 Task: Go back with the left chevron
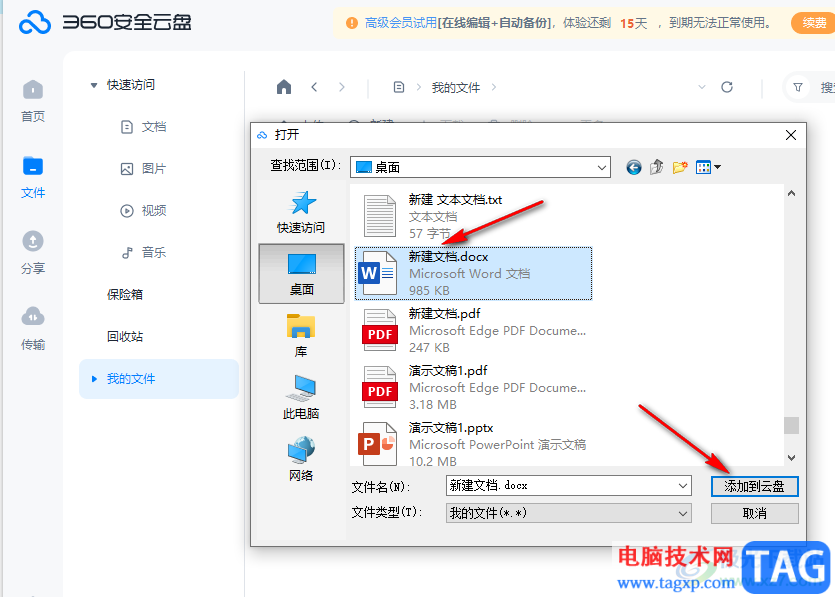pyautogui.click(x=314, y=87)
